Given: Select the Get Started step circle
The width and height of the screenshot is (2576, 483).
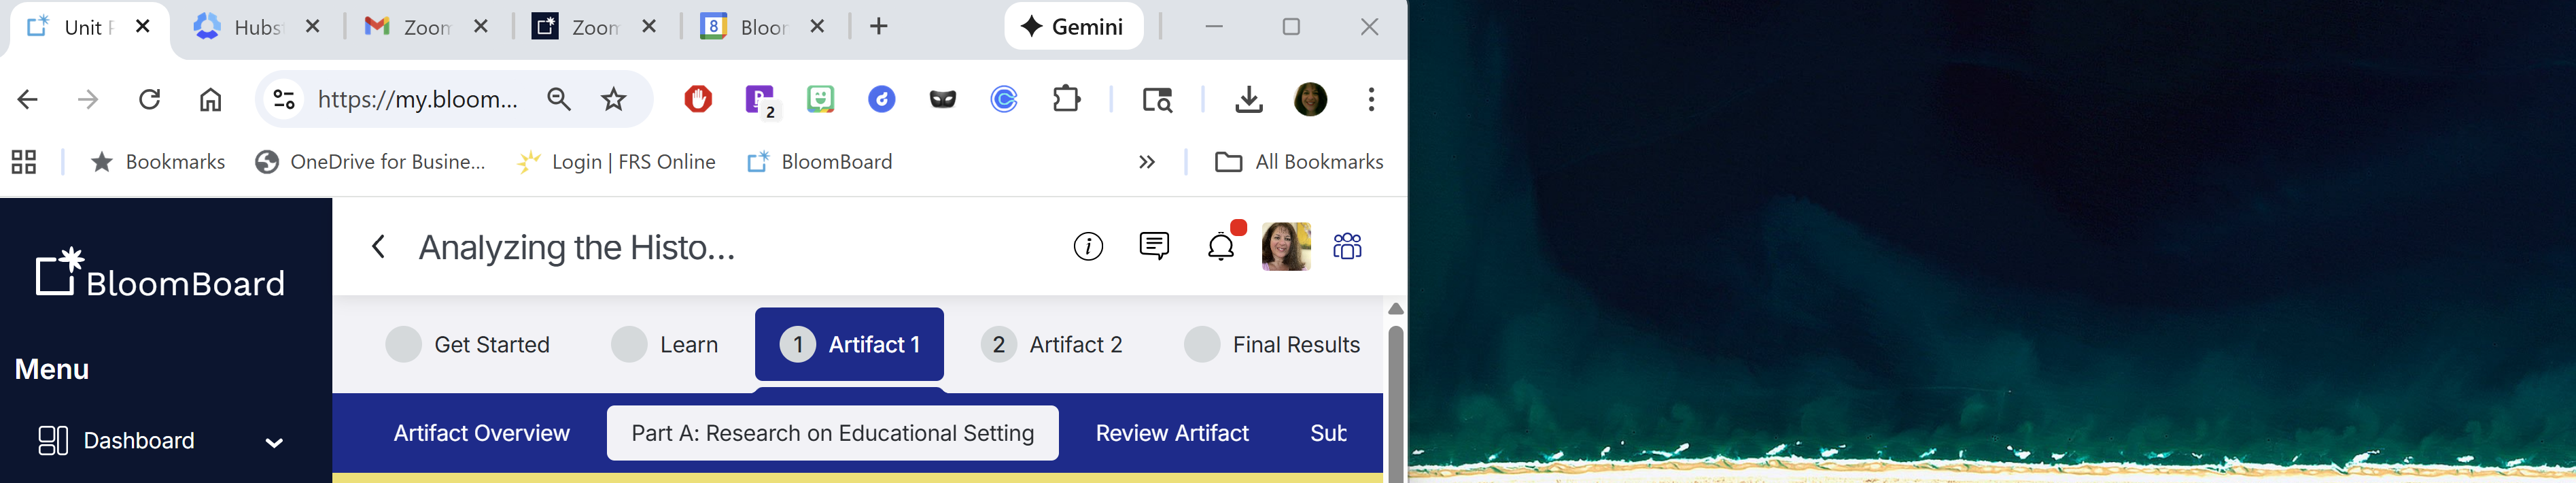Looking at the screenshot, I should (x=403, y=345).
